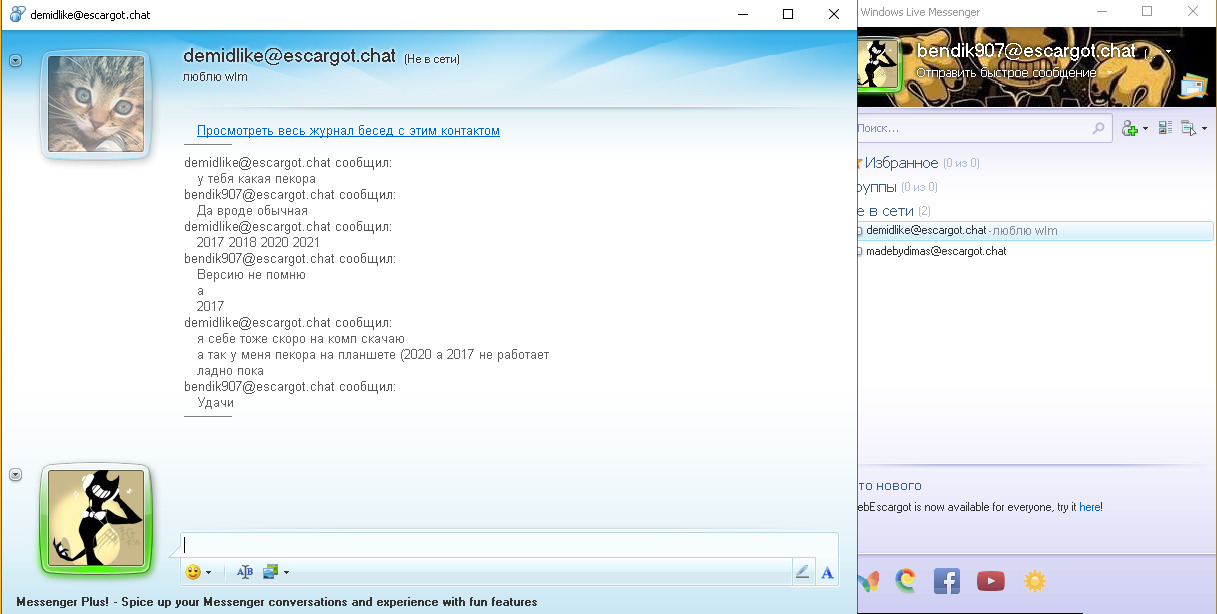The height and width of the screenshot is (614, 1217).
Task: Open the emoticon picker smiley icon
Action: [192, 572]
